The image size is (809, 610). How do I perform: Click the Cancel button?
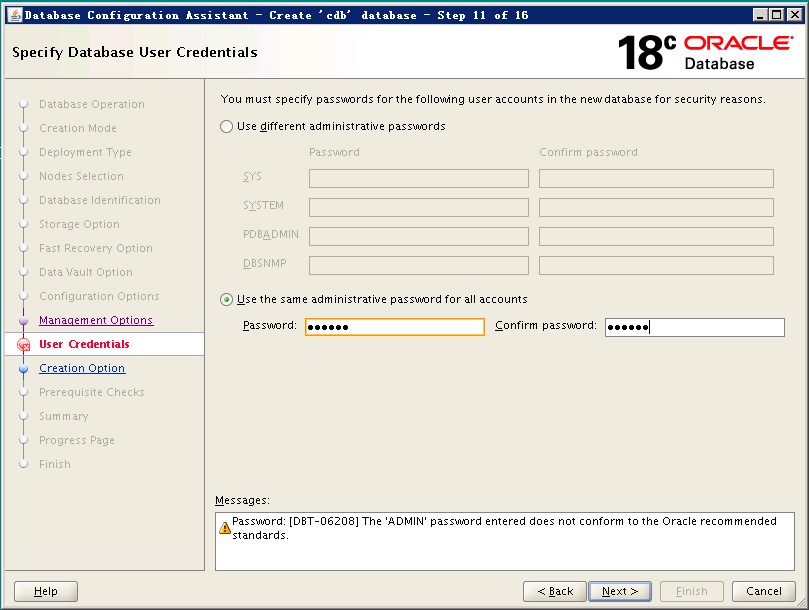pos(764,591)
